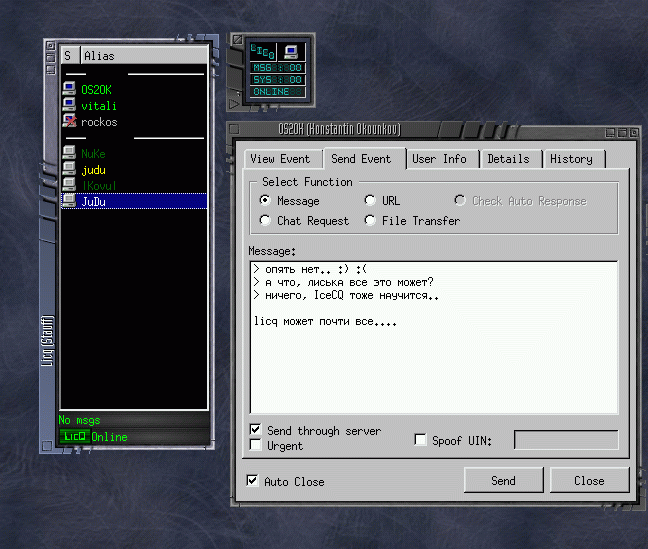Click the quoted line mentioning IceCQ
648x549 pixels.
[346, 295]
